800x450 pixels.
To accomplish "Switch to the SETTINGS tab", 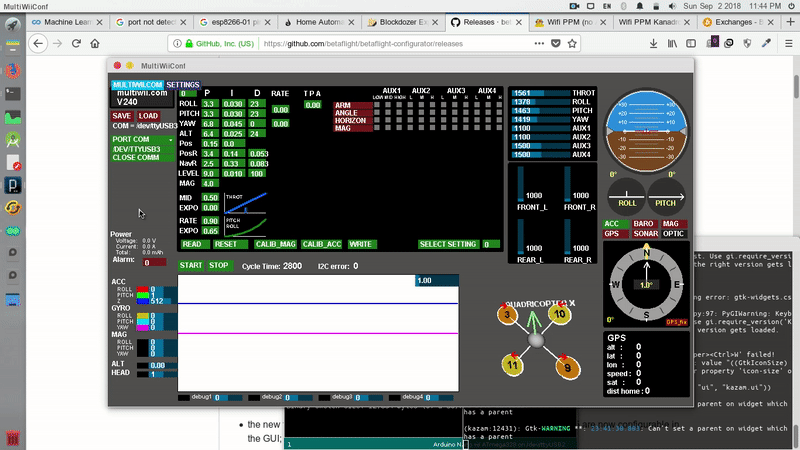I will click(183, 85).
